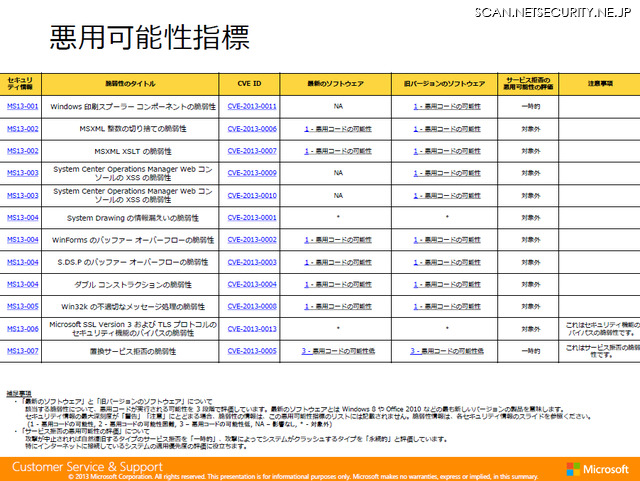The width and height of the screenshot is (640, 481).
Task: Open MS13-003 link in the CVE-2013-0010 row
Action: click(22, 195)
